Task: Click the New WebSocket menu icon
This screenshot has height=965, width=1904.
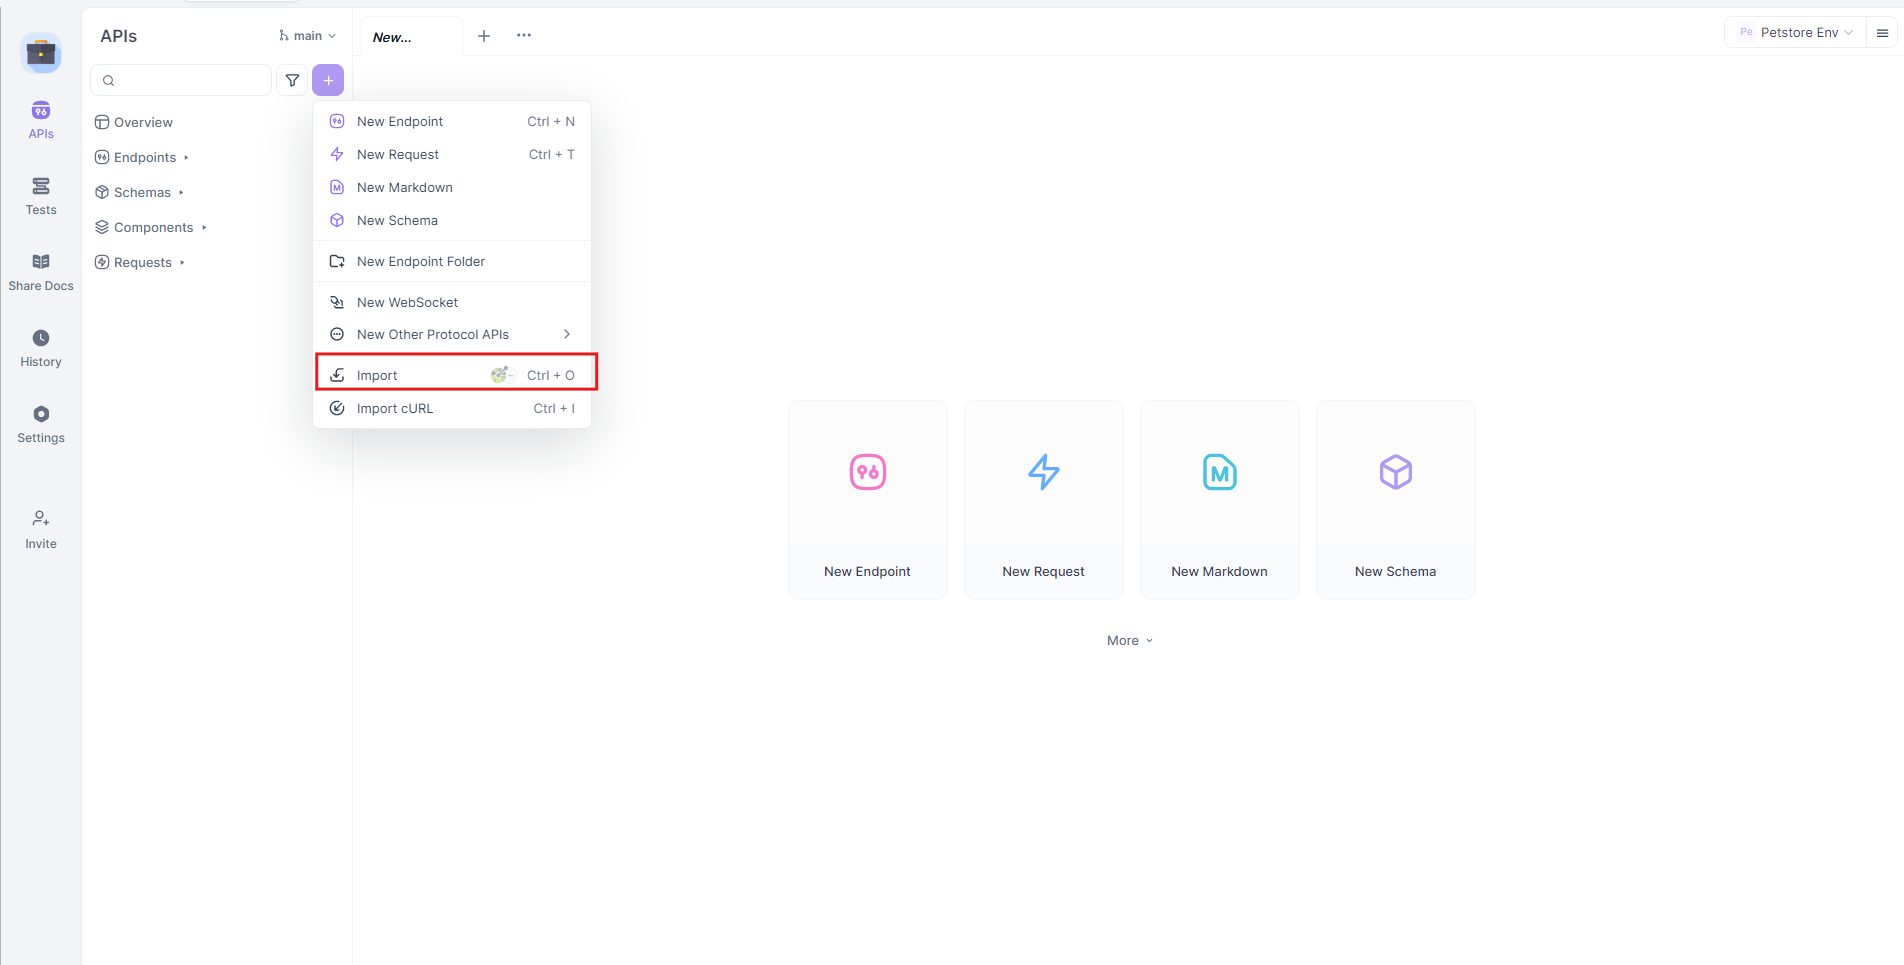Action: (337, 302)
